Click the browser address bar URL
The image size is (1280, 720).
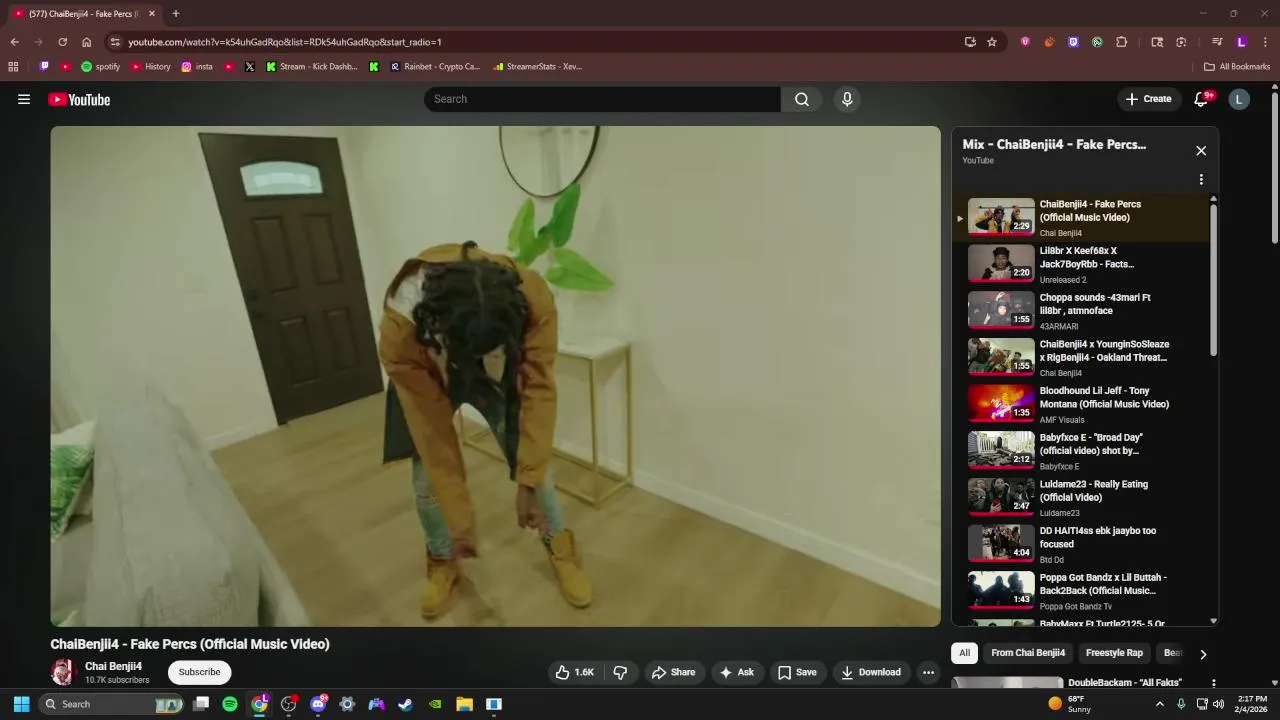[285, 42]
